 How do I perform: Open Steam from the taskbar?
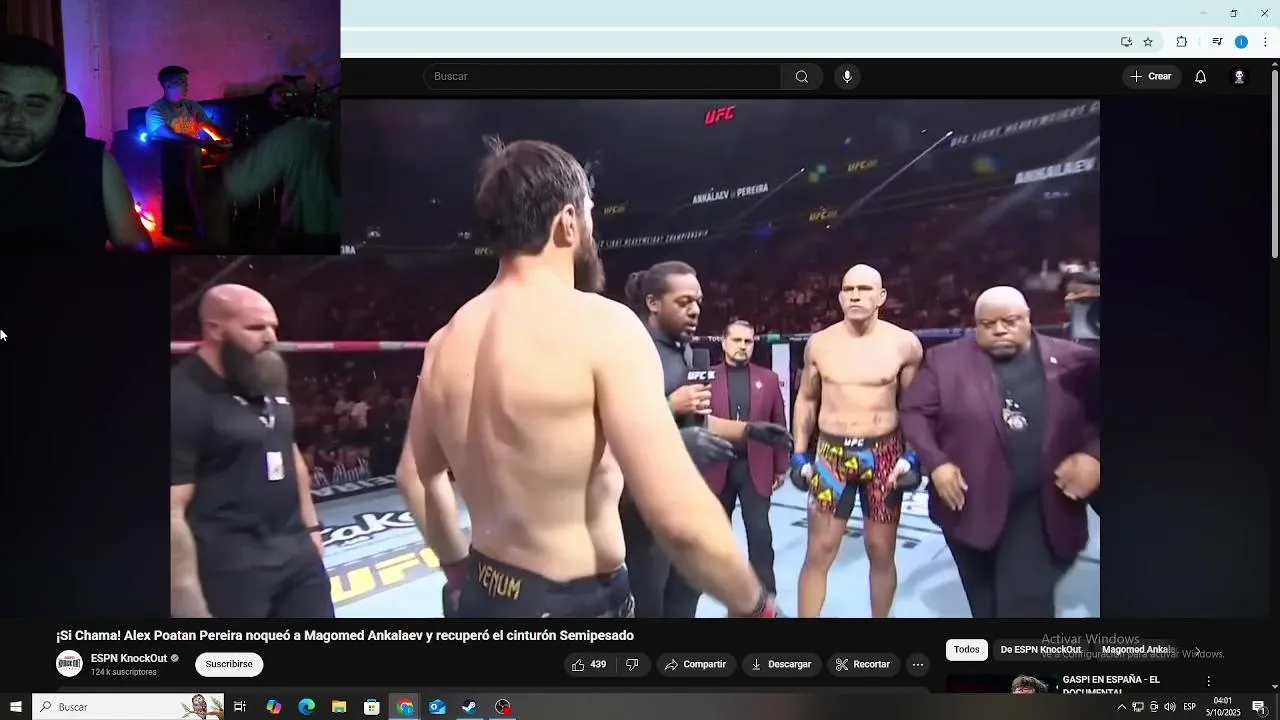point(469,707)
